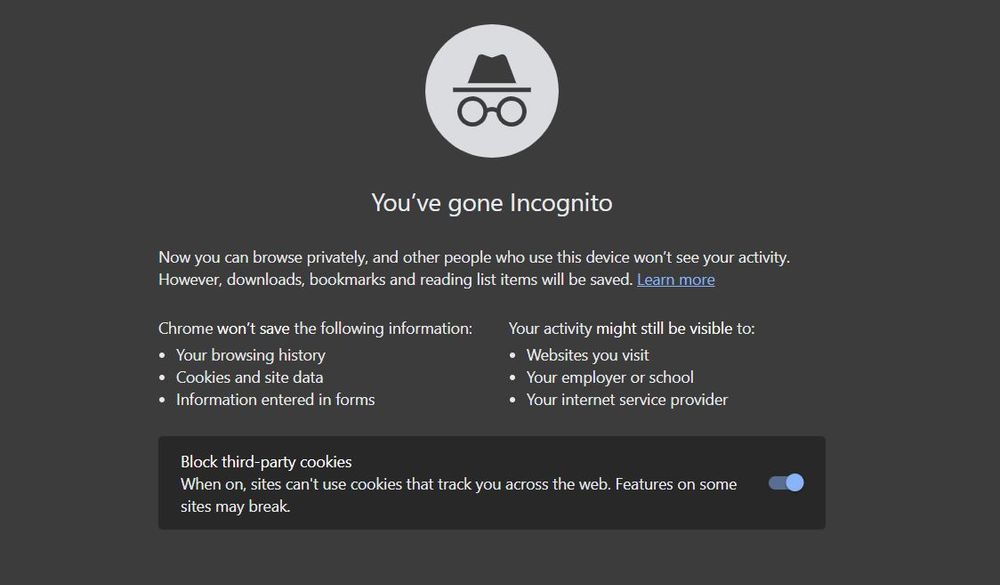Click the cookie tracking description sentence
Viewport: 1000px width, 585px height.
point(396,484)
